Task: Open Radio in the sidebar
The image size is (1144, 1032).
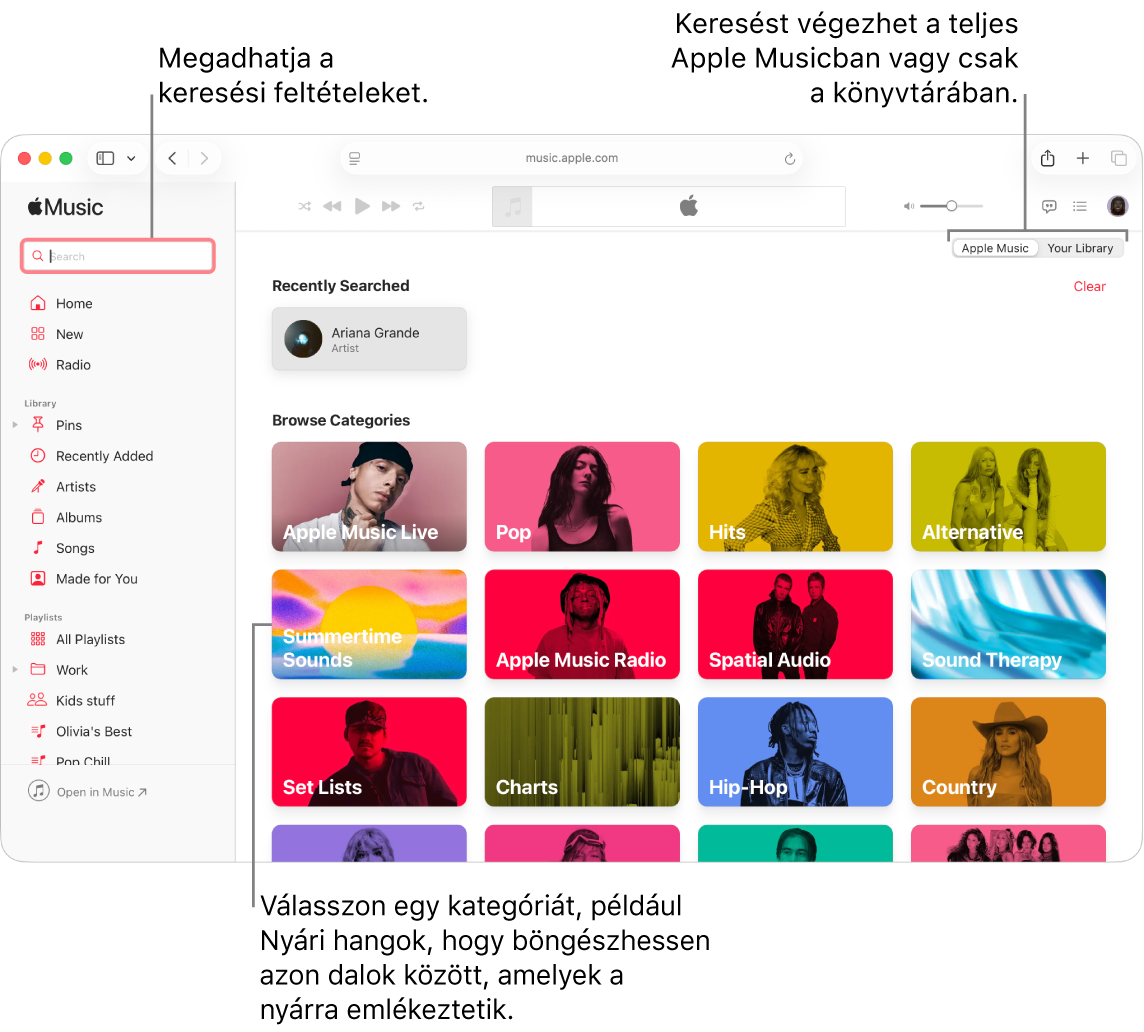Action: [71, 364]
